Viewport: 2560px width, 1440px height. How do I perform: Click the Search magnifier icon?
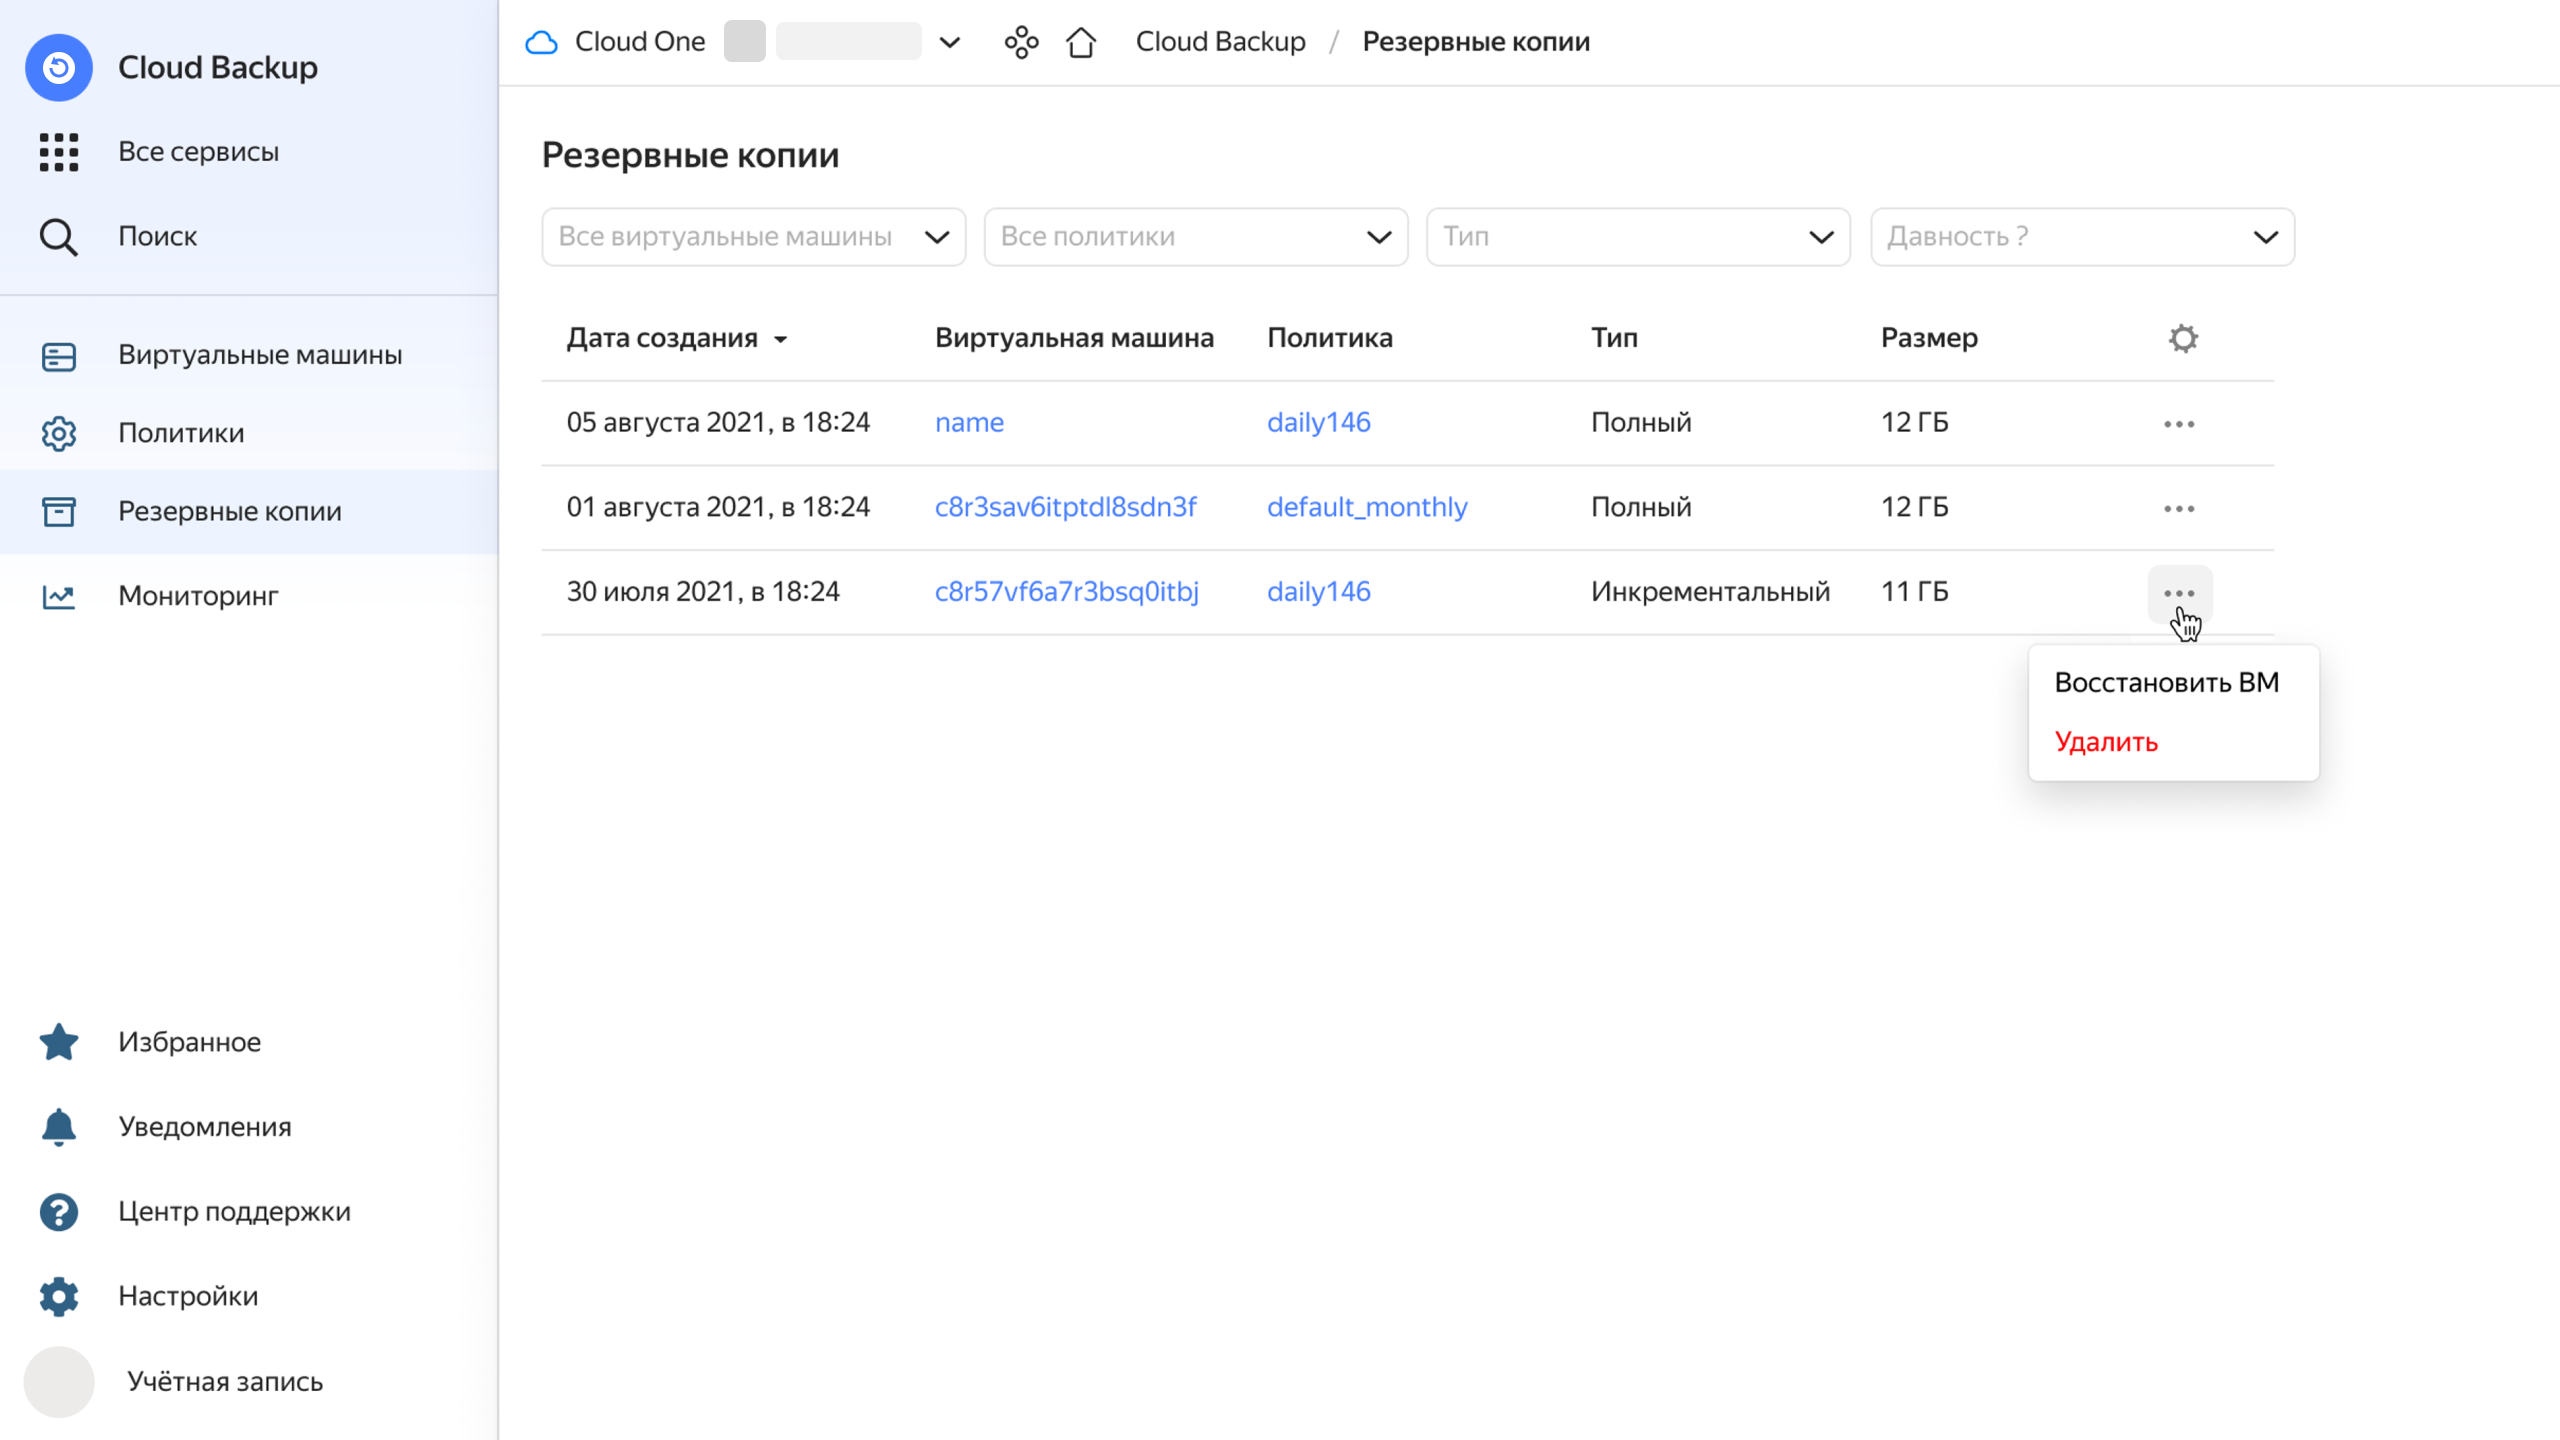click(59, 237)
